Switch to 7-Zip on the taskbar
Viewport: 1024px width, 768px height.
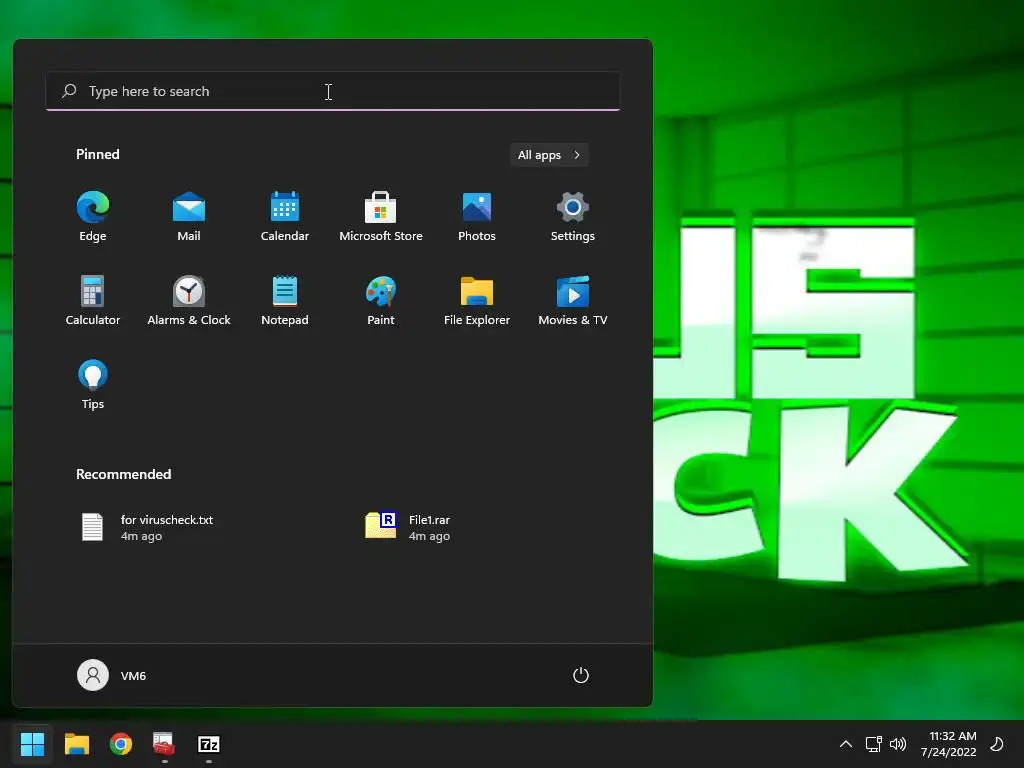tap(209, 744)
